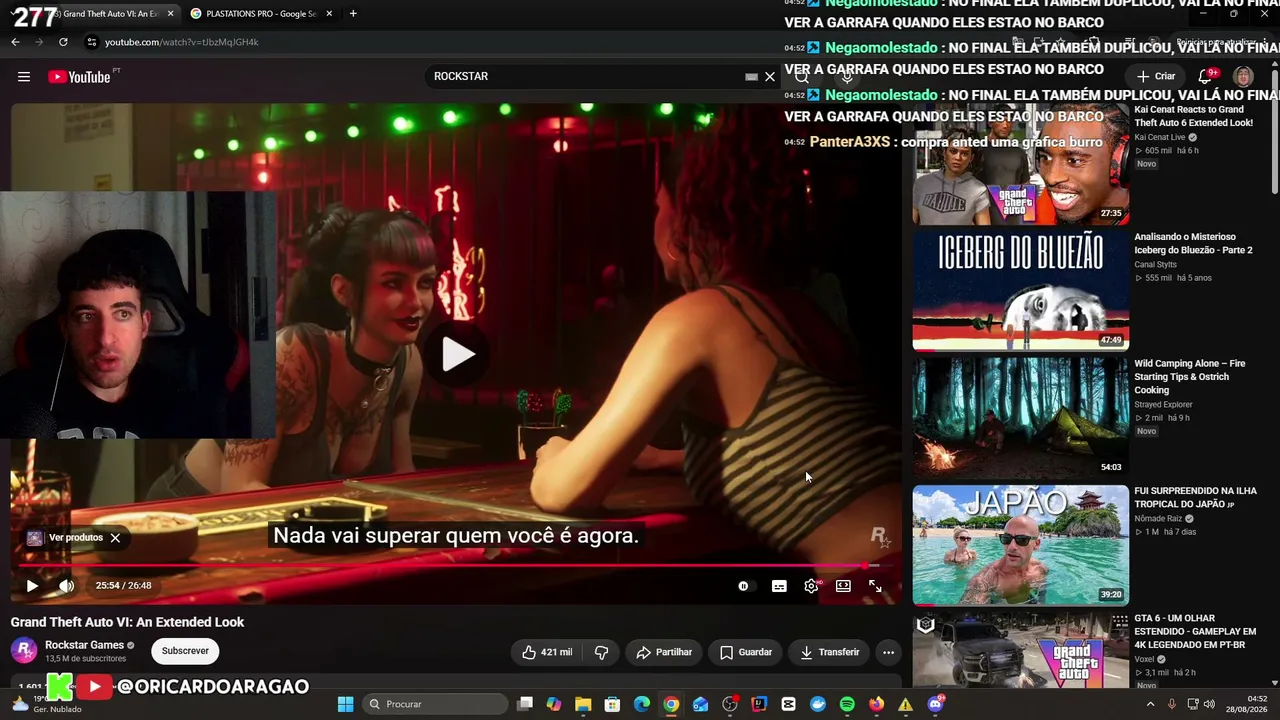The height and width of the screenshot is (720, 1280).
Task: Open Copilot from the taskbar
Action: (554, 704)
